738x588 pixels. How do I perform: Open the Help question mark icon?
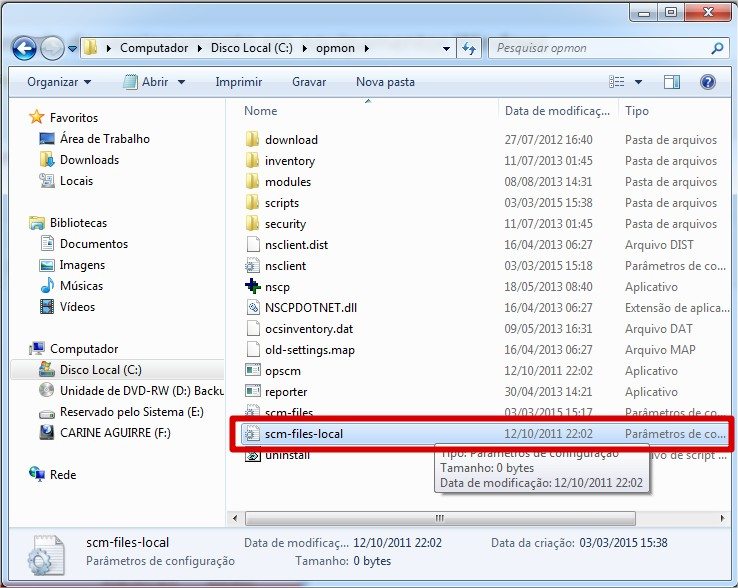pos(707,82)
